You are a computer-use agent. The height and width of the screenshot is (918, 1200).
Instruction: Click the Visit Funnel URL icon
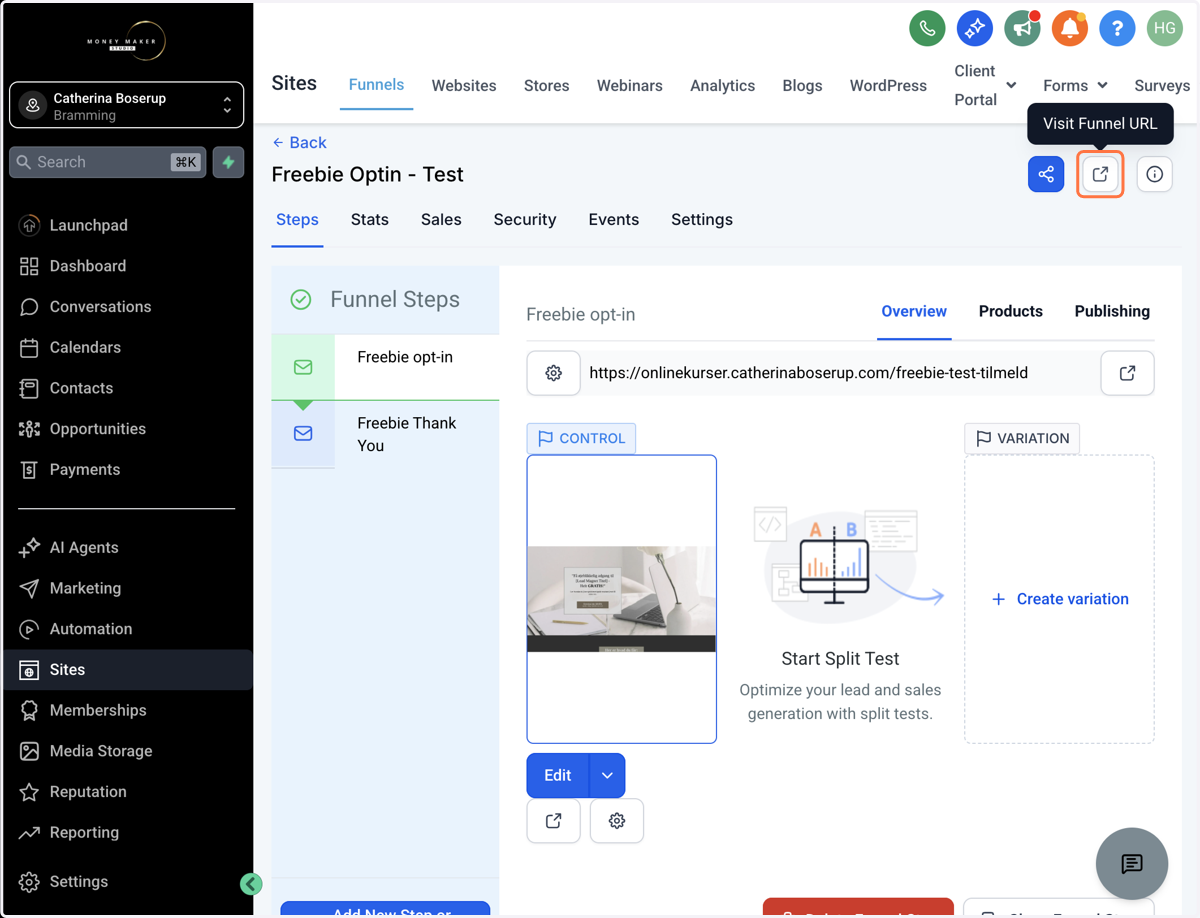coord(1100,174)
